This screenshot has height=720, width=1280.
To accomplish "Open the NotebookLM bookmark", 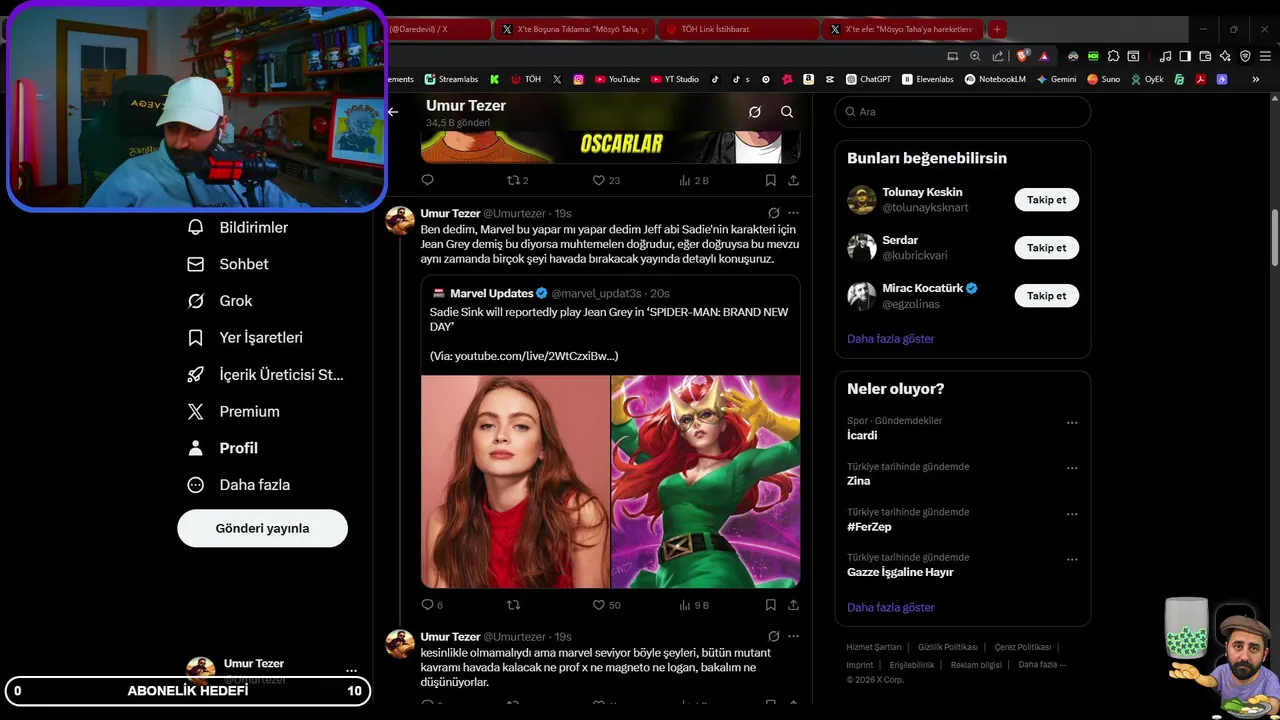I will click(995, 79).
